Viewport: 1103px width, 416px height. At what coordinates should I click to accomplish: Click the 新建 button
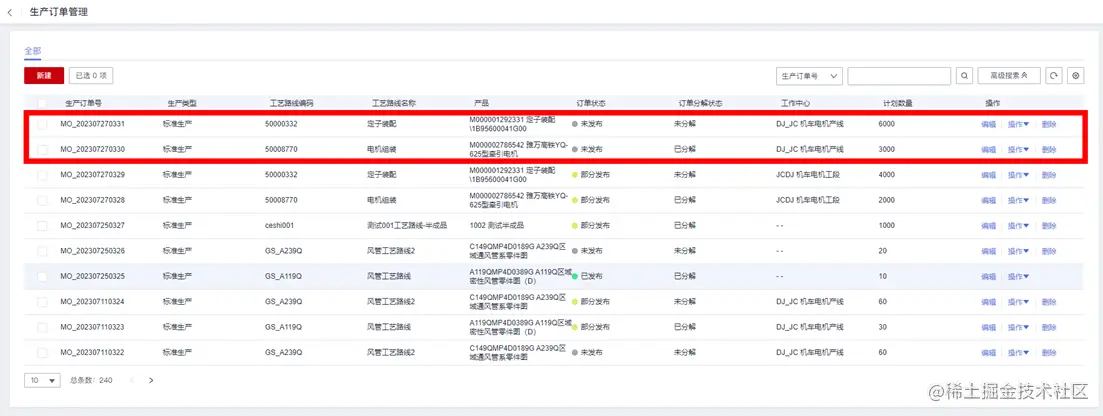[x=44, y=75]
